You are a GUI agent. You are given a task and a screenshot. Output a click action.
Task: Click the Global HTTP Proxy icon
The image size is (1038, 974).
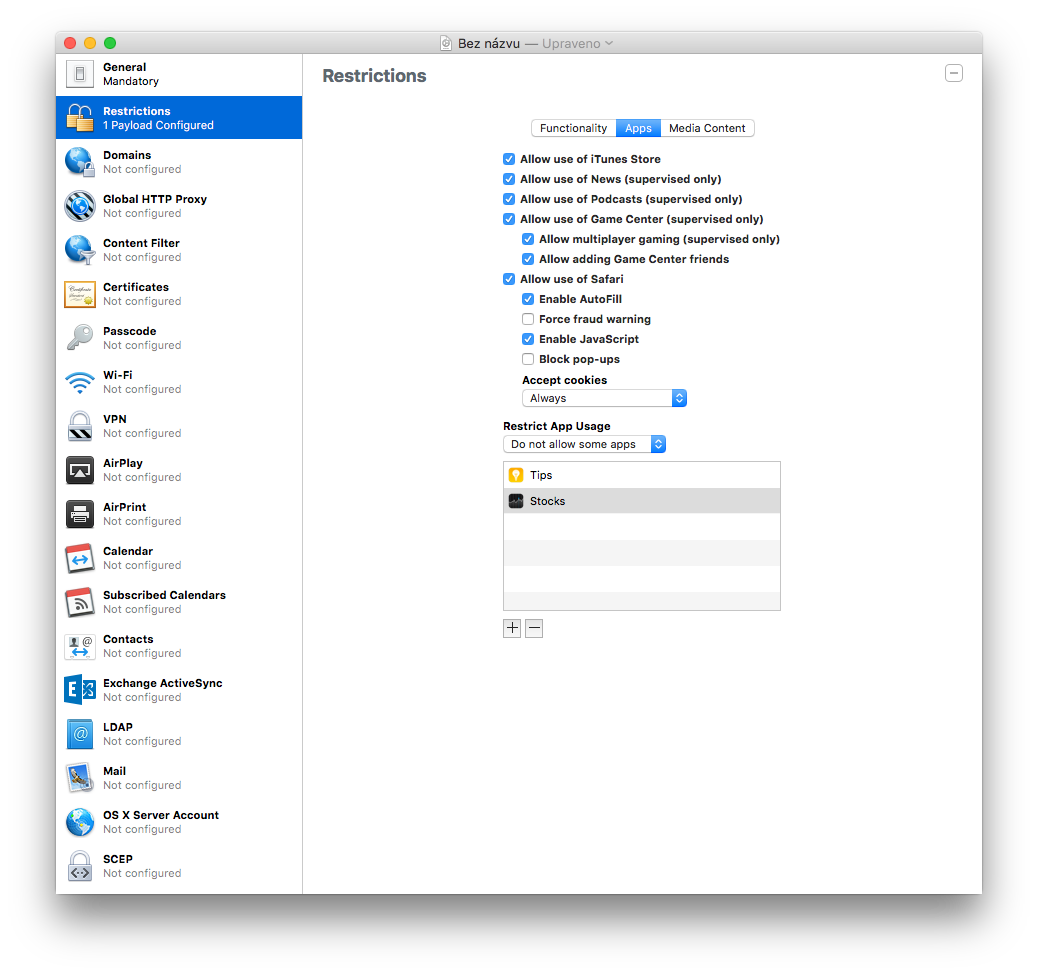tap(79, 205)
